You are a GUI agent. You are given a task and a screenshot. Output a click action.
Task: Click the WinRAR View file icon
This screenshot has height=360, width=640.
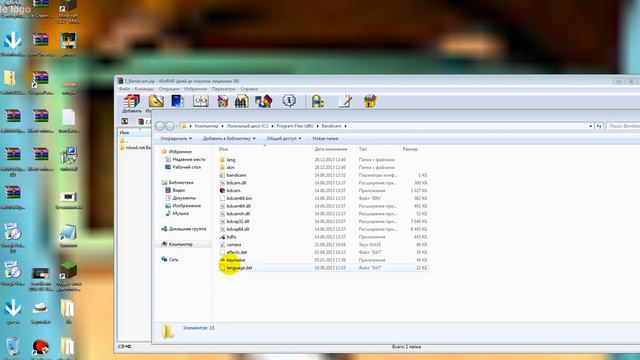point(200,101)
